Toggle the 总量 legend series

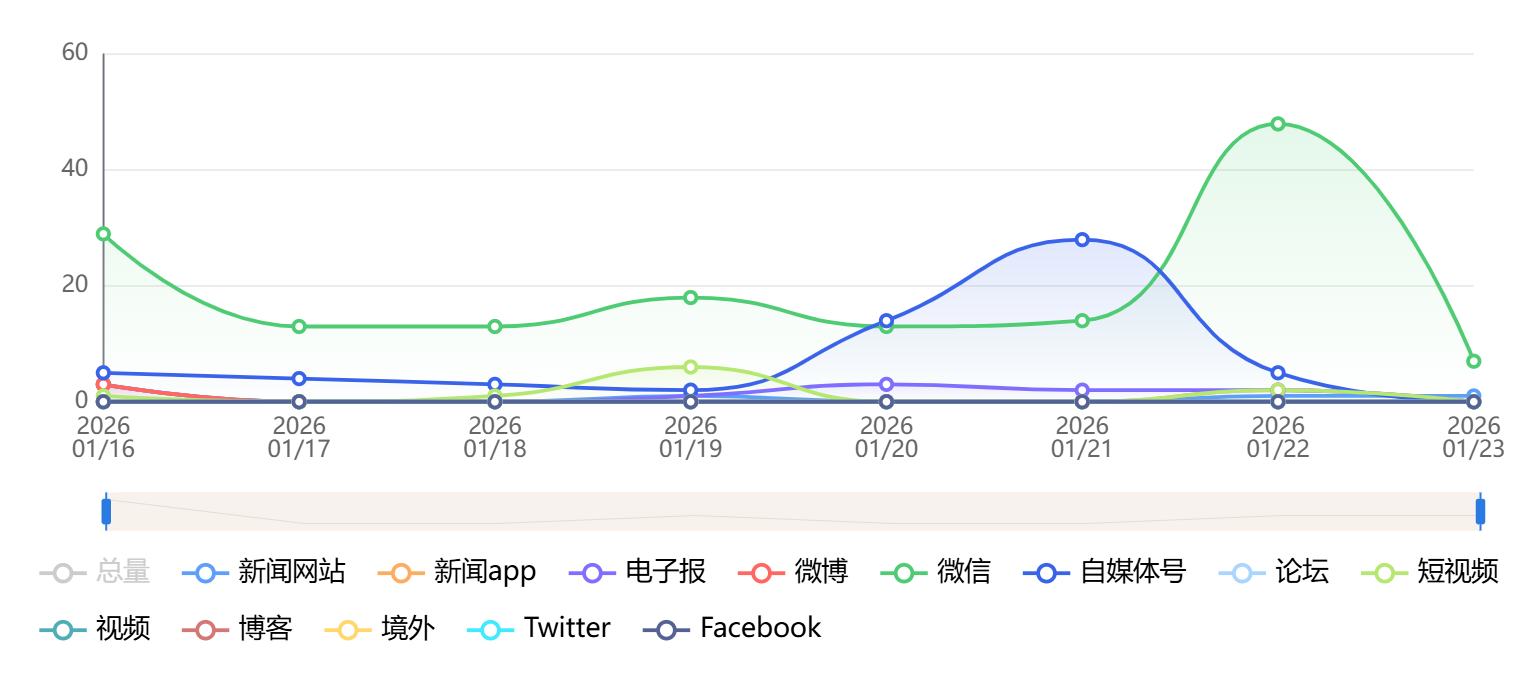click(x=95, y=572)
